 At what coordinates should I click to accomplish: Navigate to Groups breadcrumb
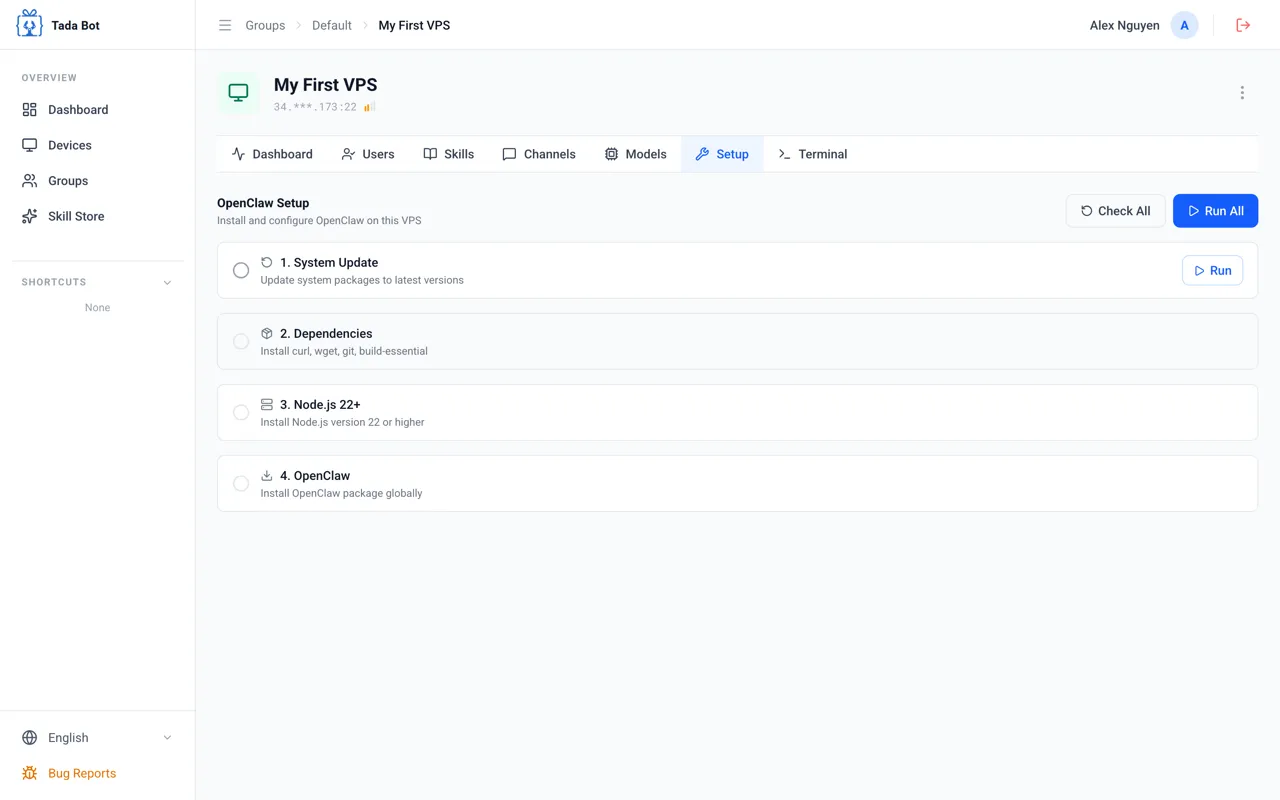[265, 25]
